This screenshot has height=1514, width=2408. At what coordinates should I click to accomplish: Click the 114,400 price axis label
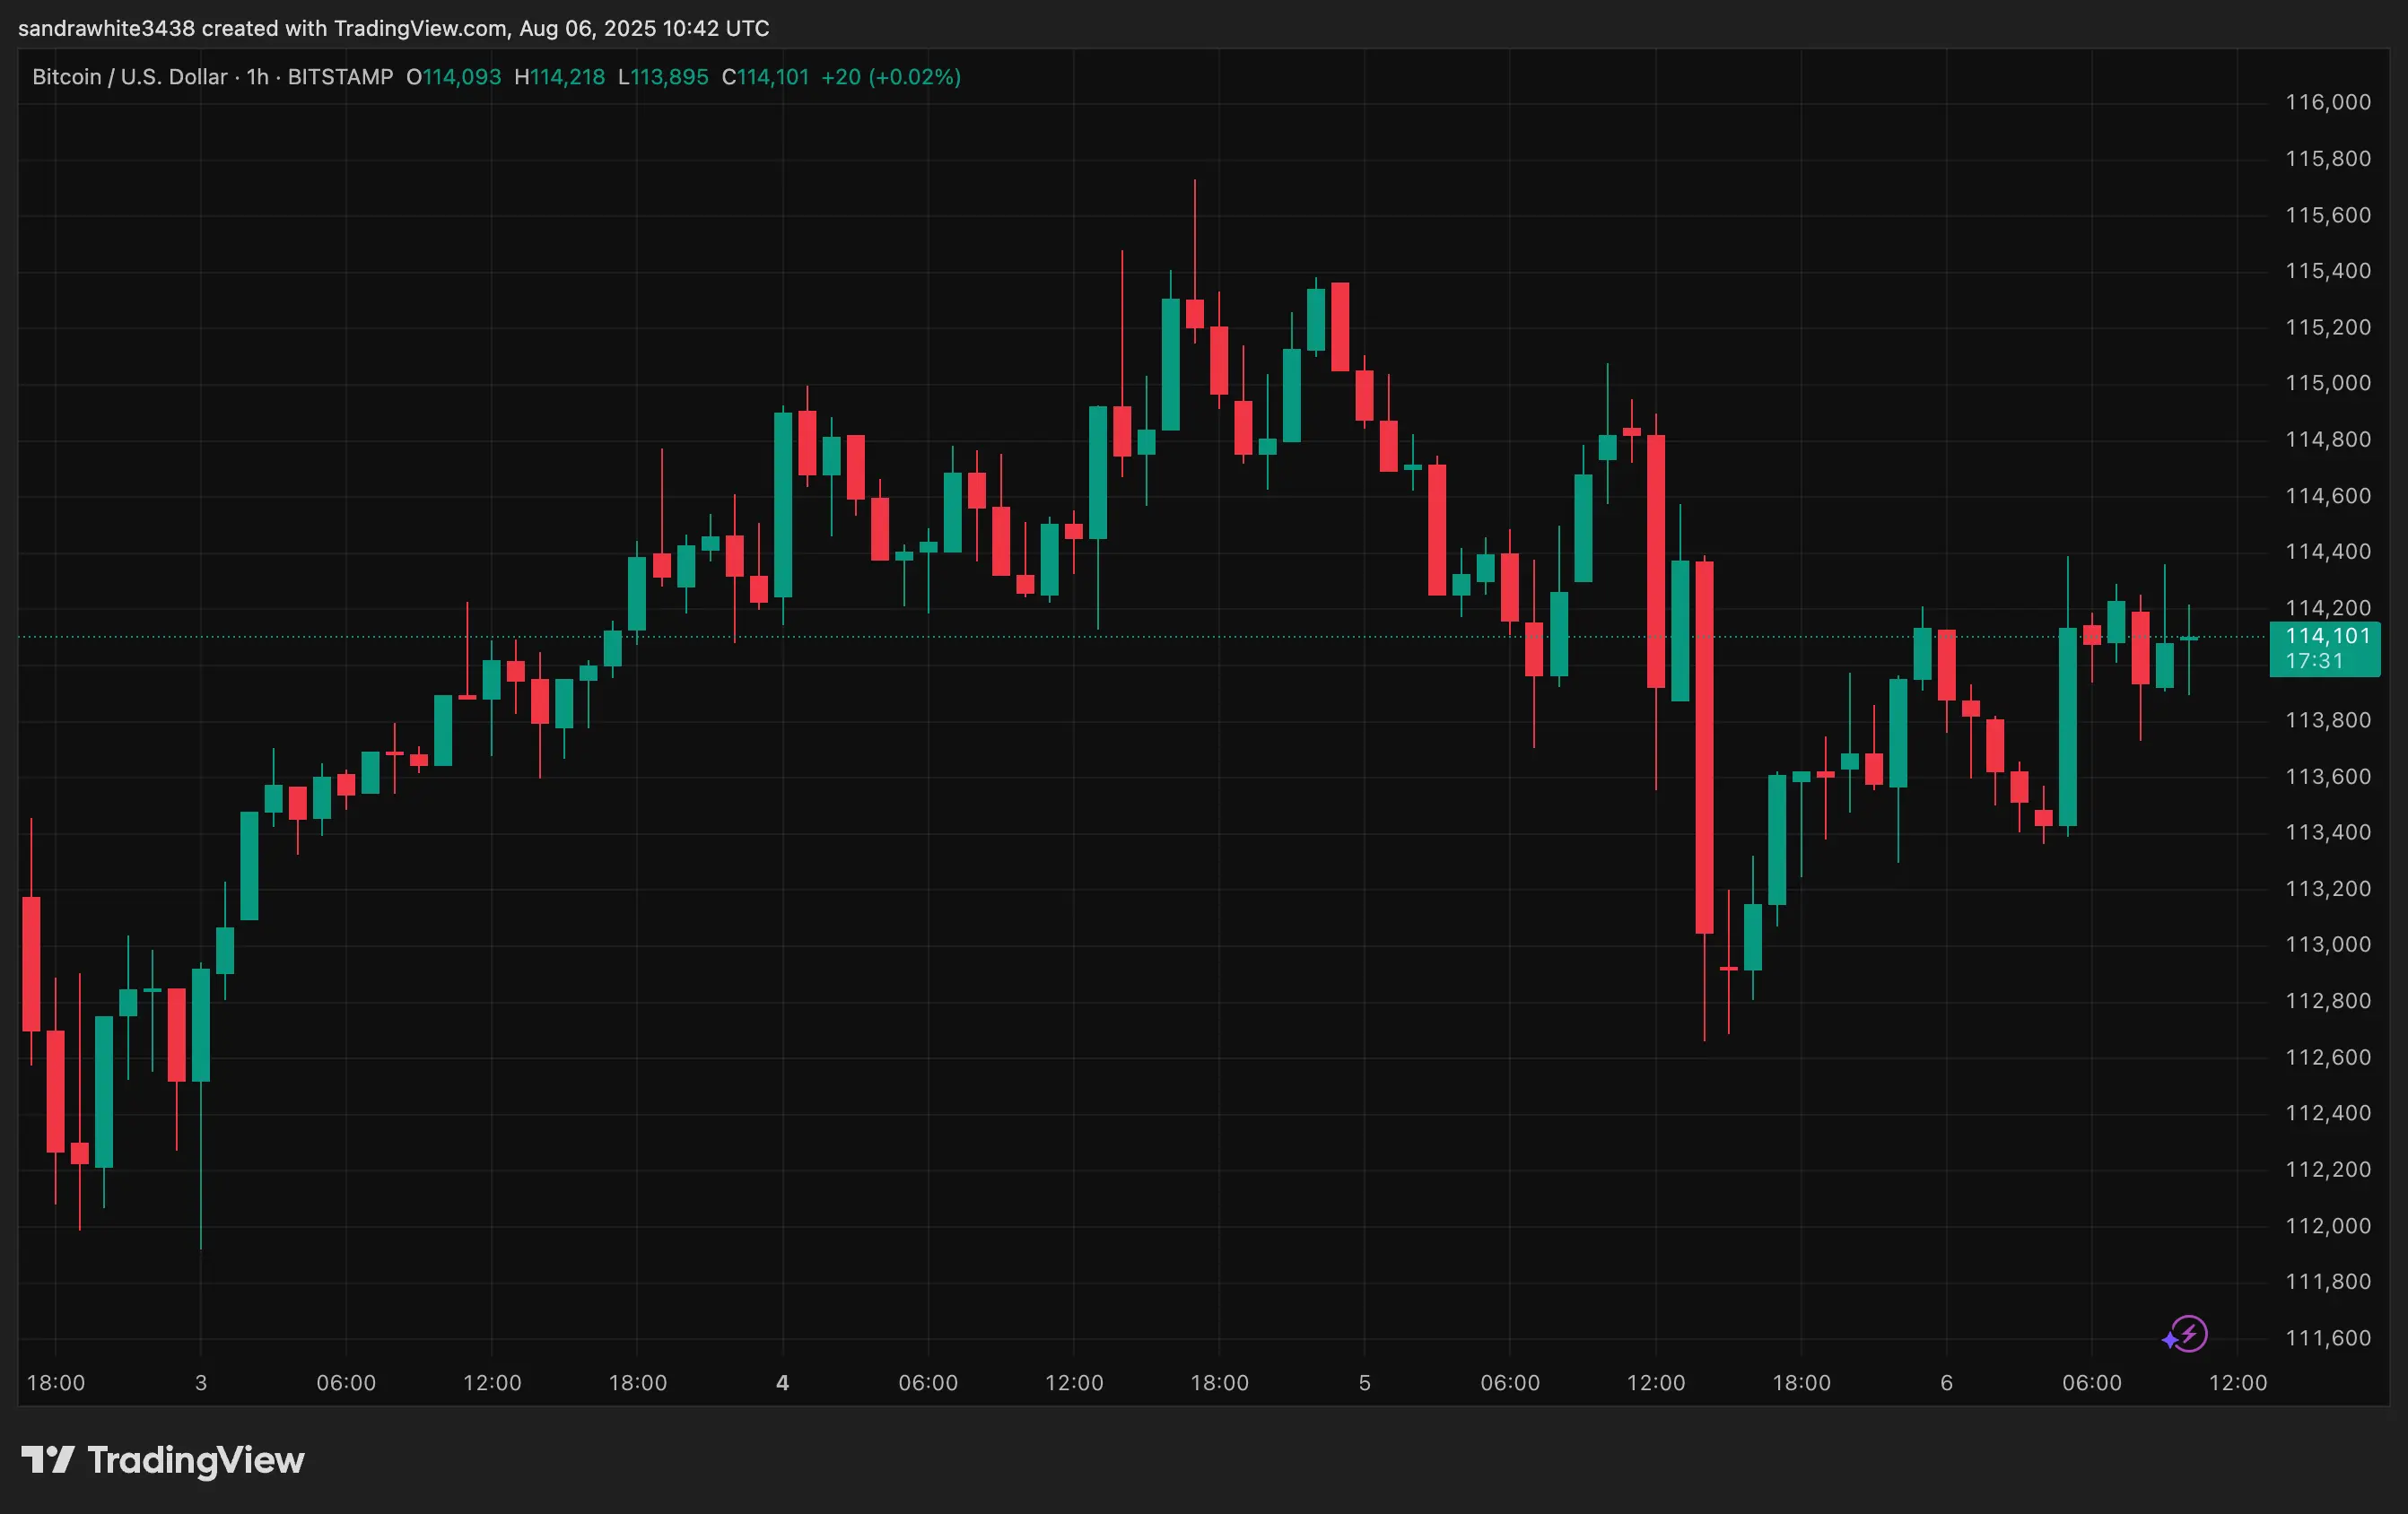2328,552
